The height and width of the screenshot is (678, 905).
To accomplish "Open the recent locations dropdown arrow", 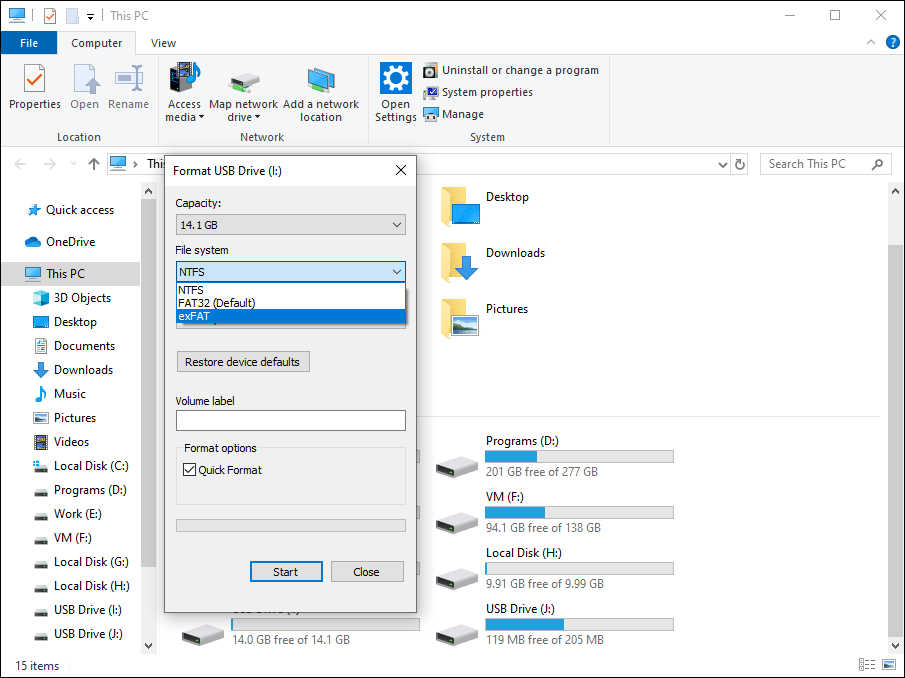I will (x=73, y=164).
